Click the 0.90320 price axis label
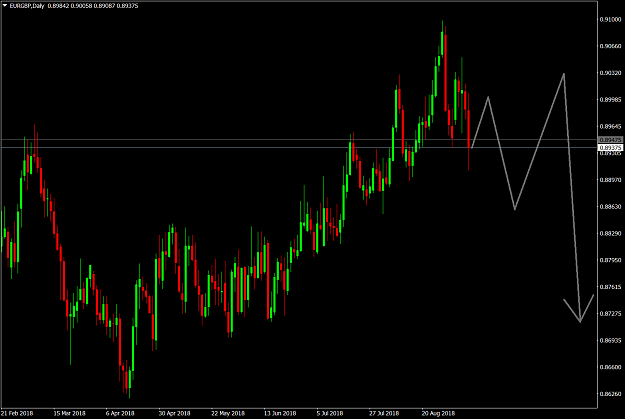Viewport: 625px width, 419px height. click(x=611, y=73)
